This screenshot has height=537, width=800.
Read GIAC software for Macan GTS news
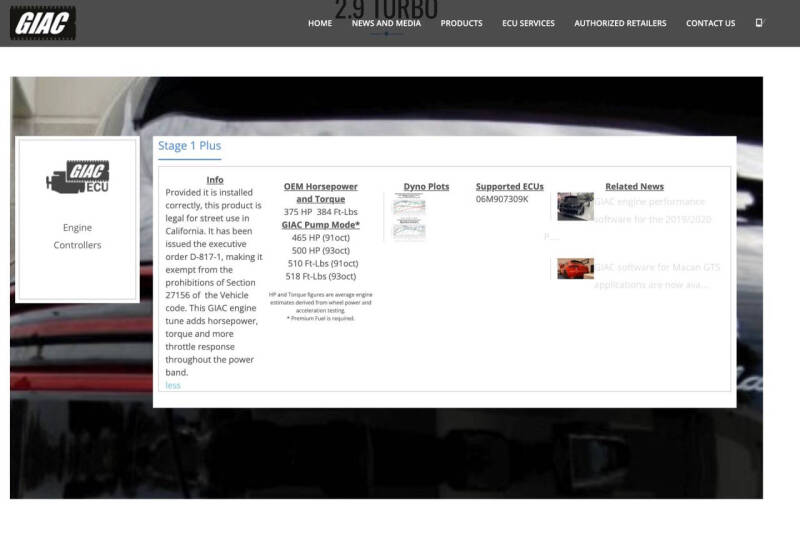click(657, 276)
